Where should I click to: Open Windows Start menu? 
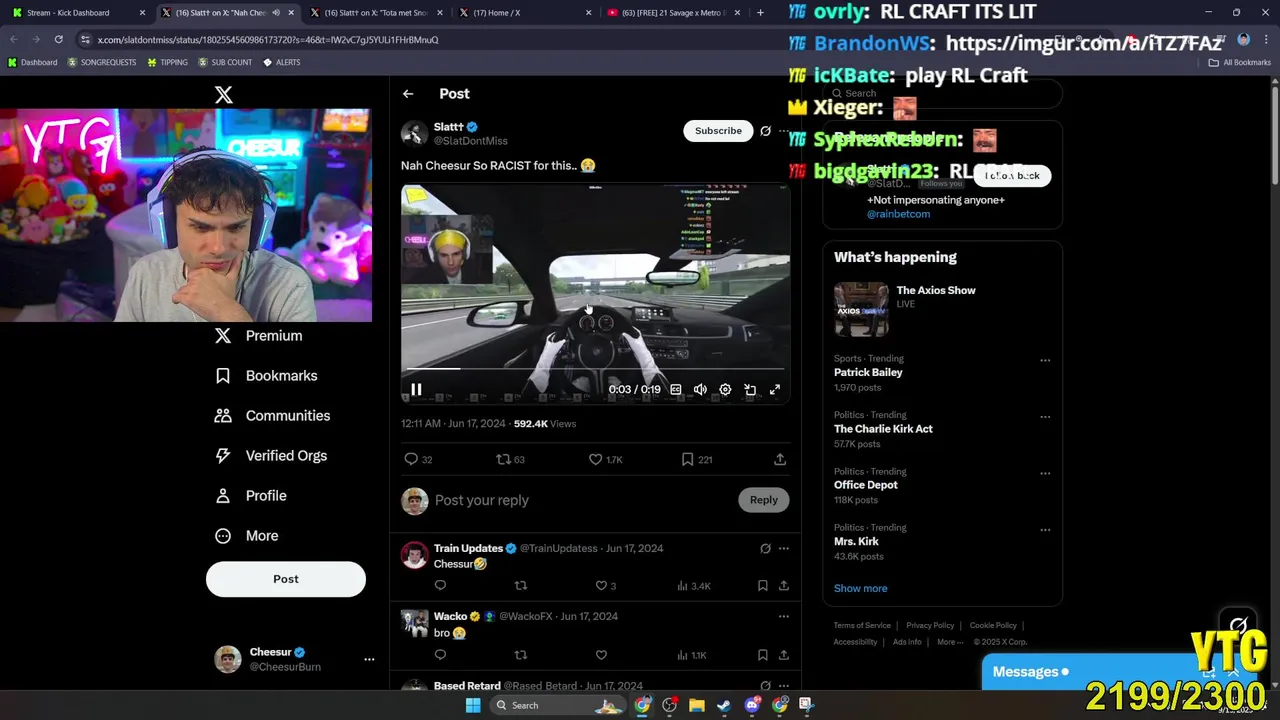tap(473, 705)
